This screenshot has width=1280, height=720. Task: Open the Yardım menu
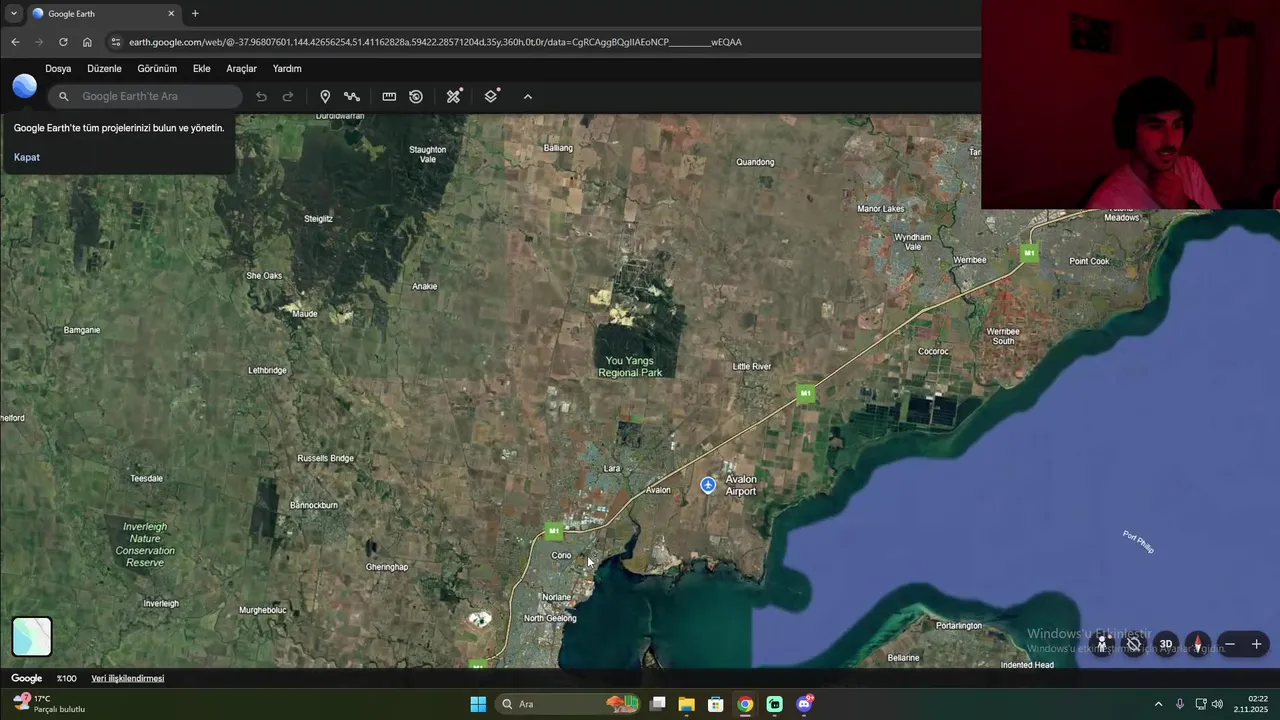pyautogui.click(x=287, y=69)
